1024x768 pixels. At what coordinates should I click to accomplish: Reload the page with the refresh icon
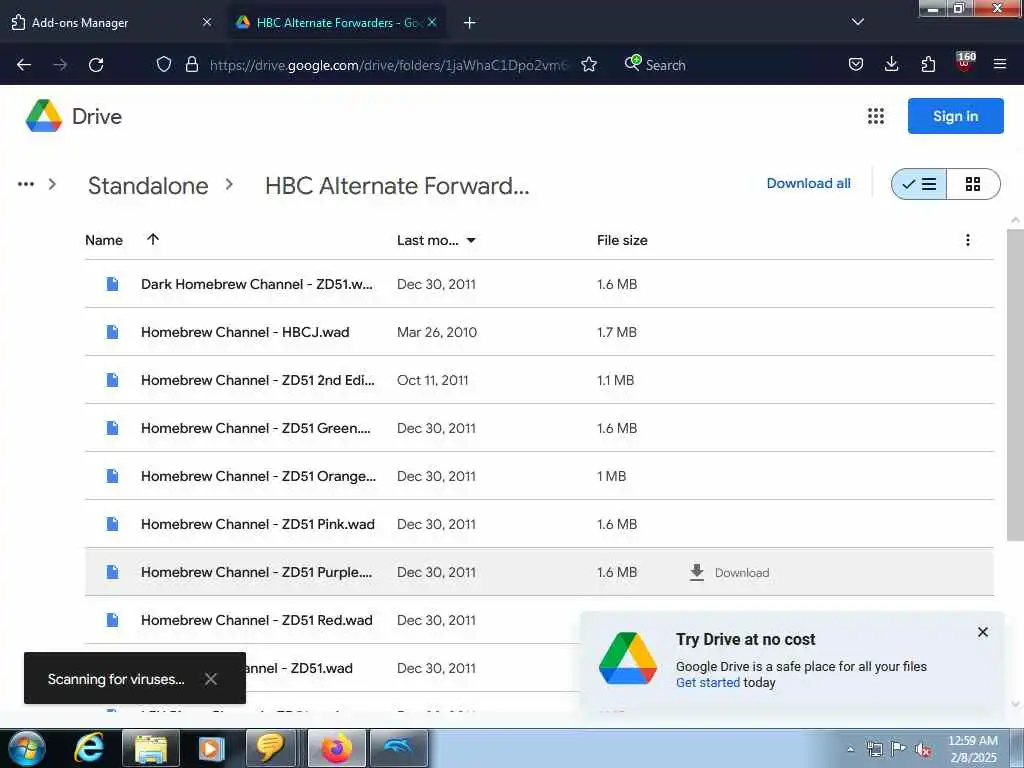coord(96,65)
